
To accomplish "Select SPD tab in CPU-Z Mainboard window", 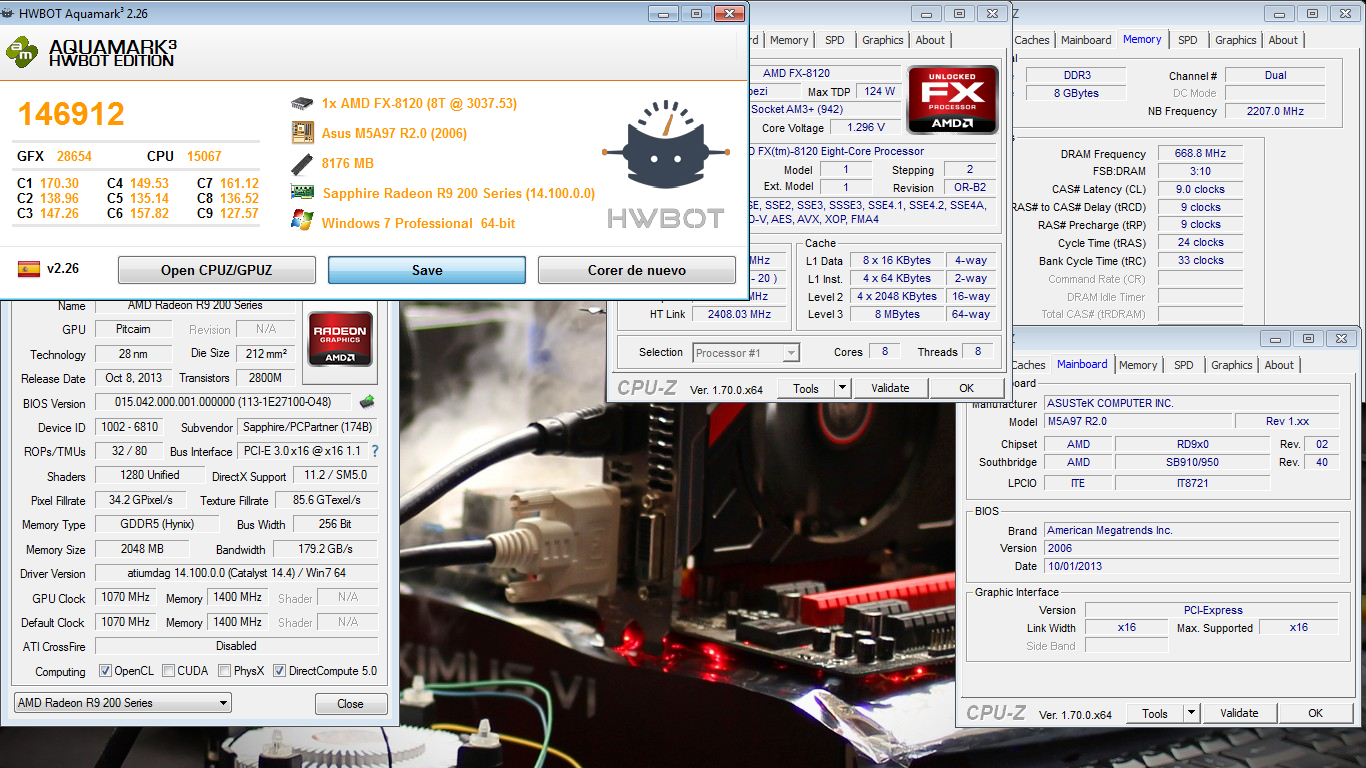I will [x=1183, y=365].
